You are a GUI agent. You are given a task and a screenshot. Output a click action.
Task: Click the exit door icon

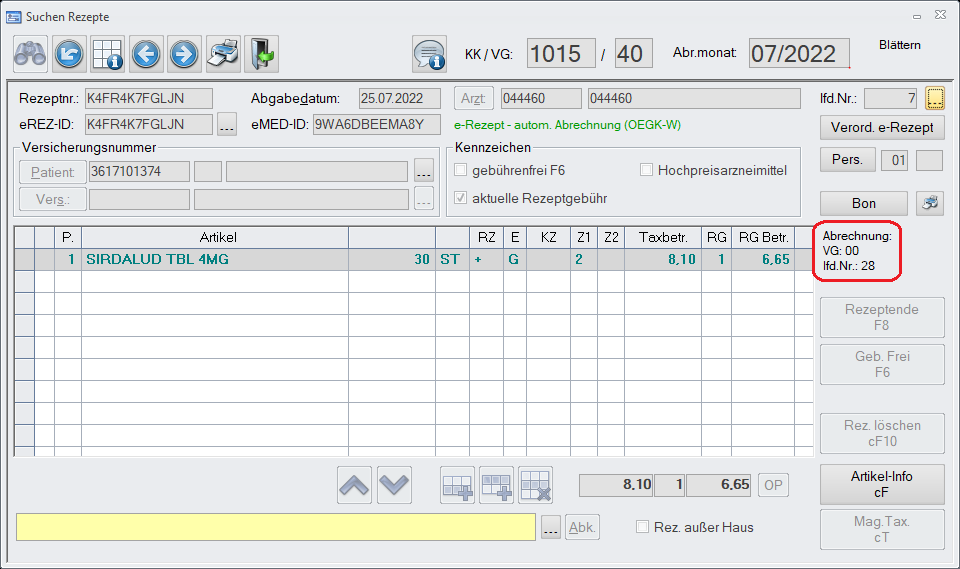(261, 53)
